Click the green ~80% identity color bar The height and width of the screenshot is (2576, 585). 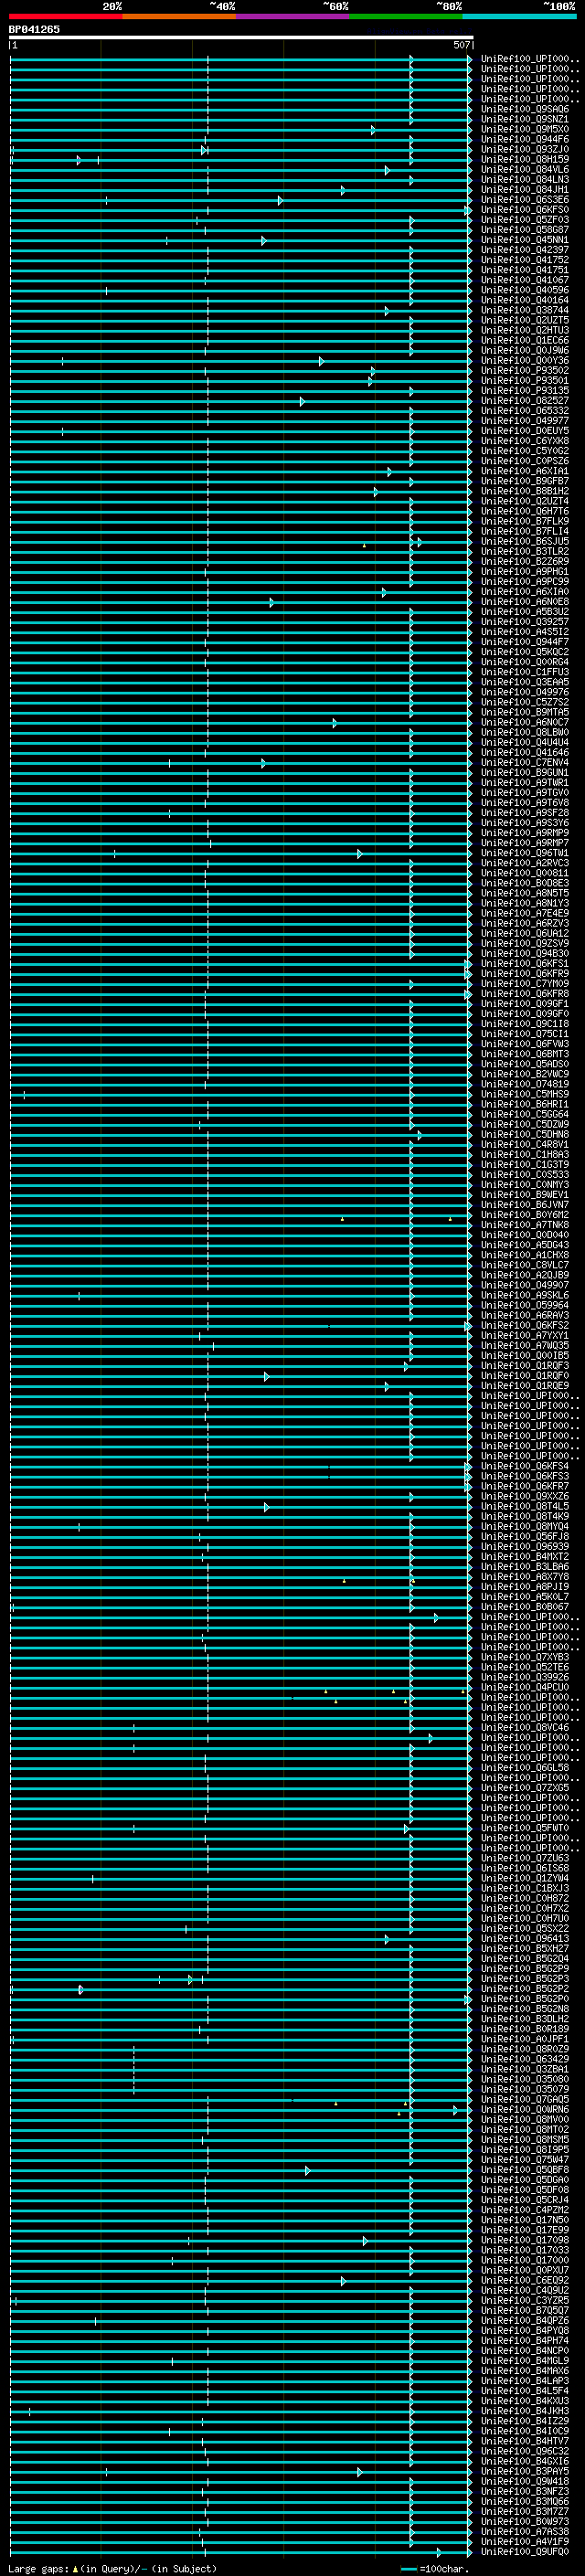tap(406, 16)
